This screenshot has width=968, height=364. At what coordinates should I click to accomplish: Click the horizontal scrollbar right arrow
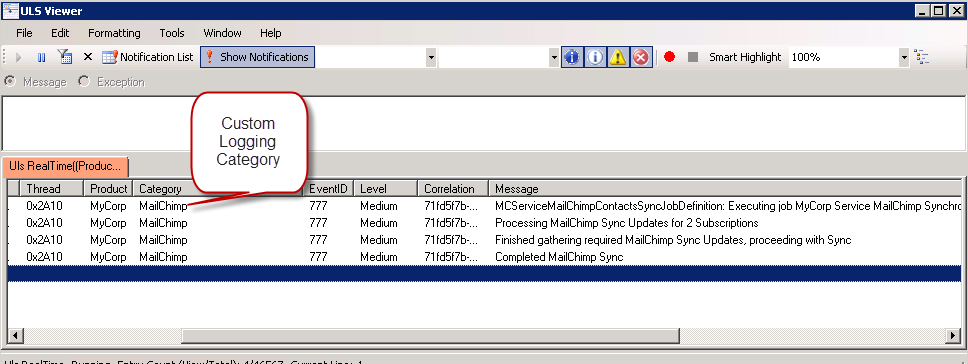[954, 336]
